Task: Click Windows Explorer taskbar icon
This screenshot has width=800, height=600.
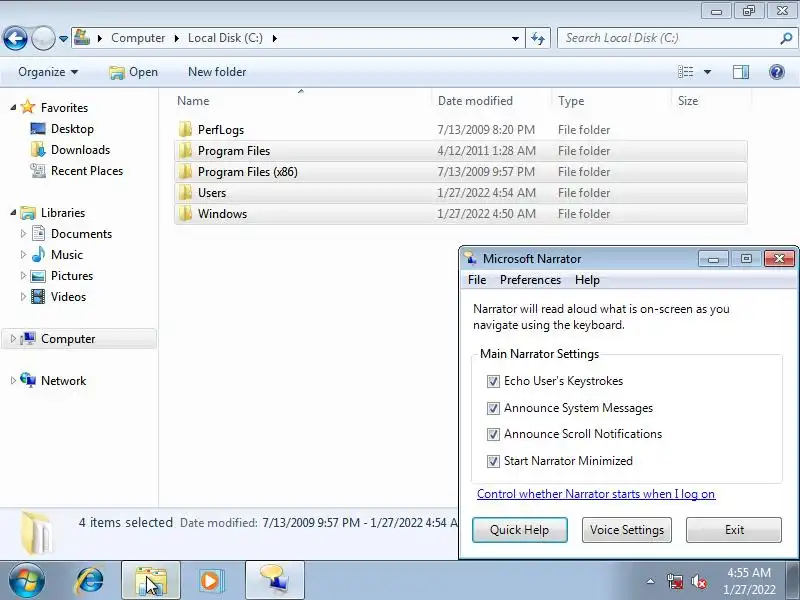Action: (x=151, y=580)
